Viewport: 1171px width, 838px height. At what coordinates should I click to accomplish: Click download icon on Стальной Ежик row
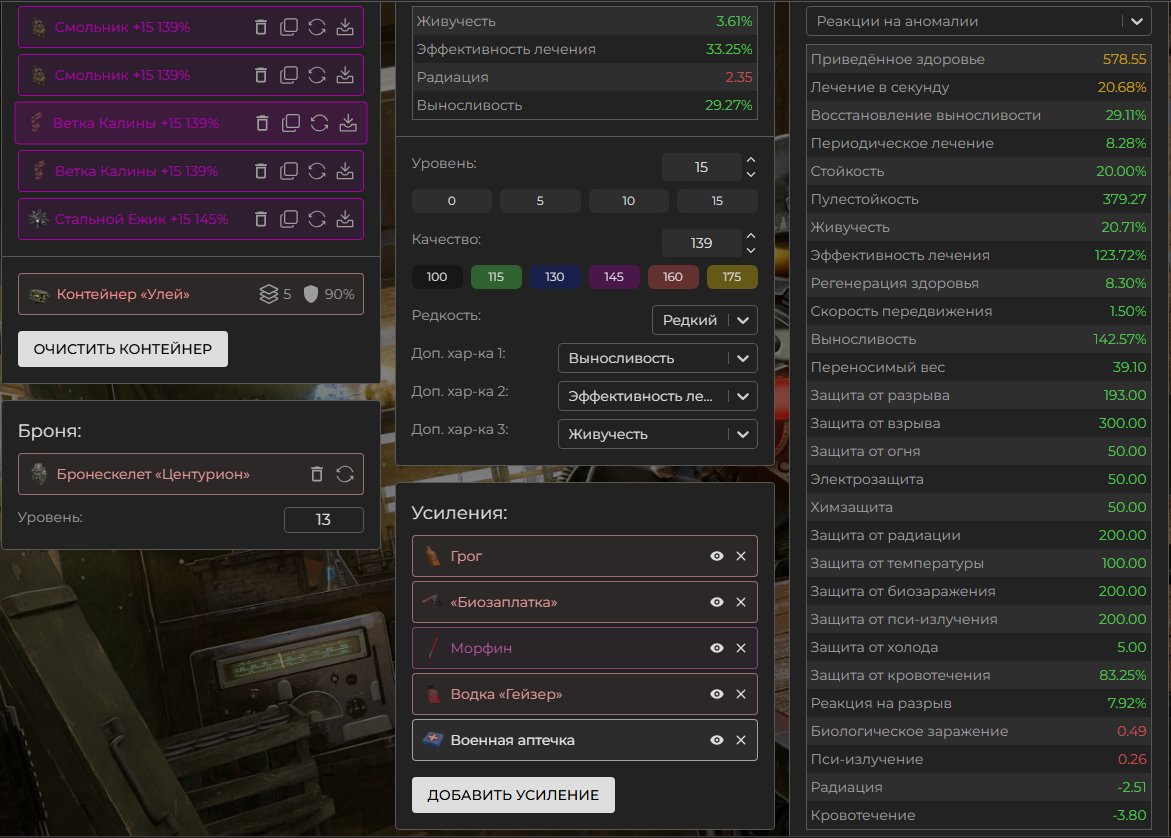[x=345, y=219]
